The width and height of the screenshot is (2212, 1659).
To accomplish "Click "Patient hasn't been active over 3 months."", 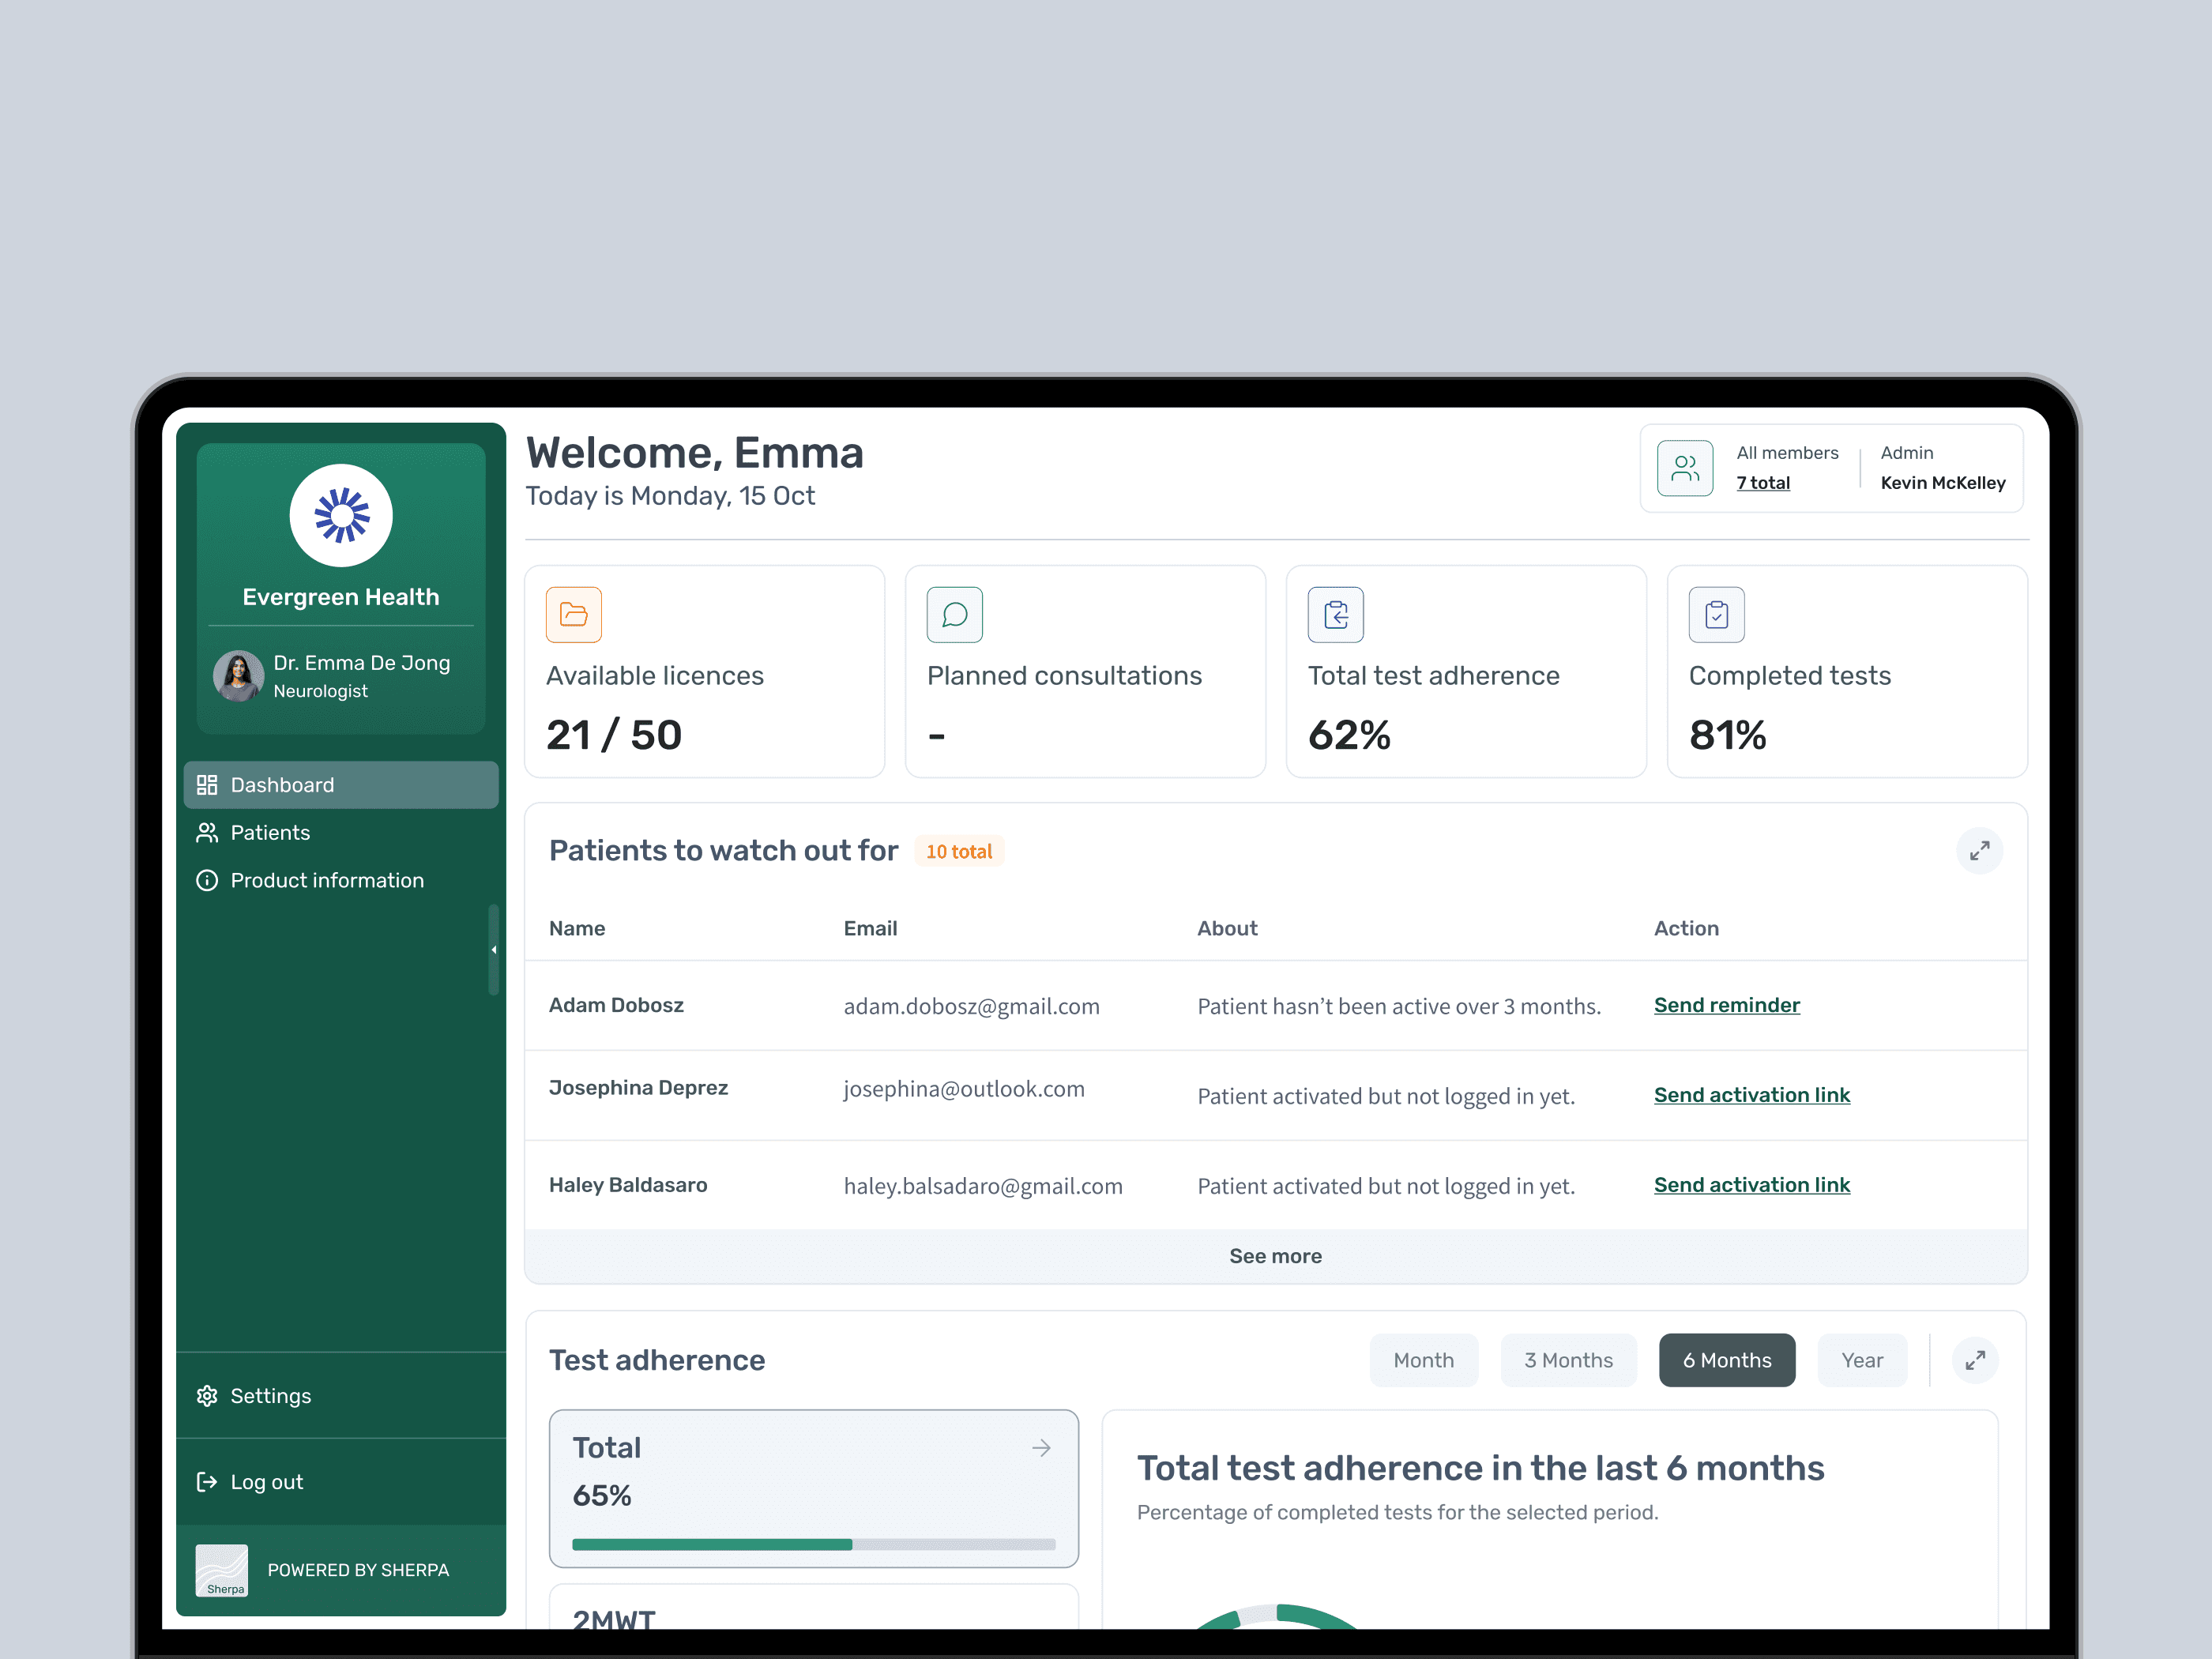I will (1399, 1006).
